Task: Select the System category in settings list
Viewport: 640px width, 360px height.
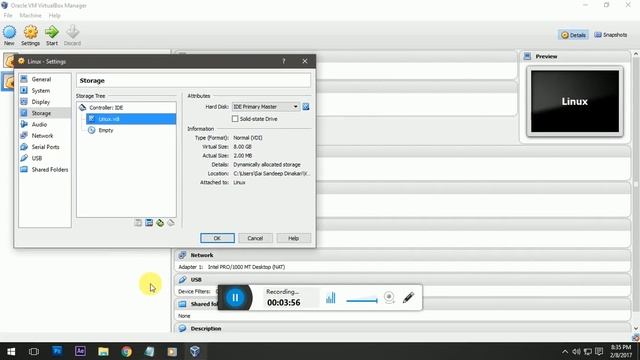Action: click(x=41, y=91)
